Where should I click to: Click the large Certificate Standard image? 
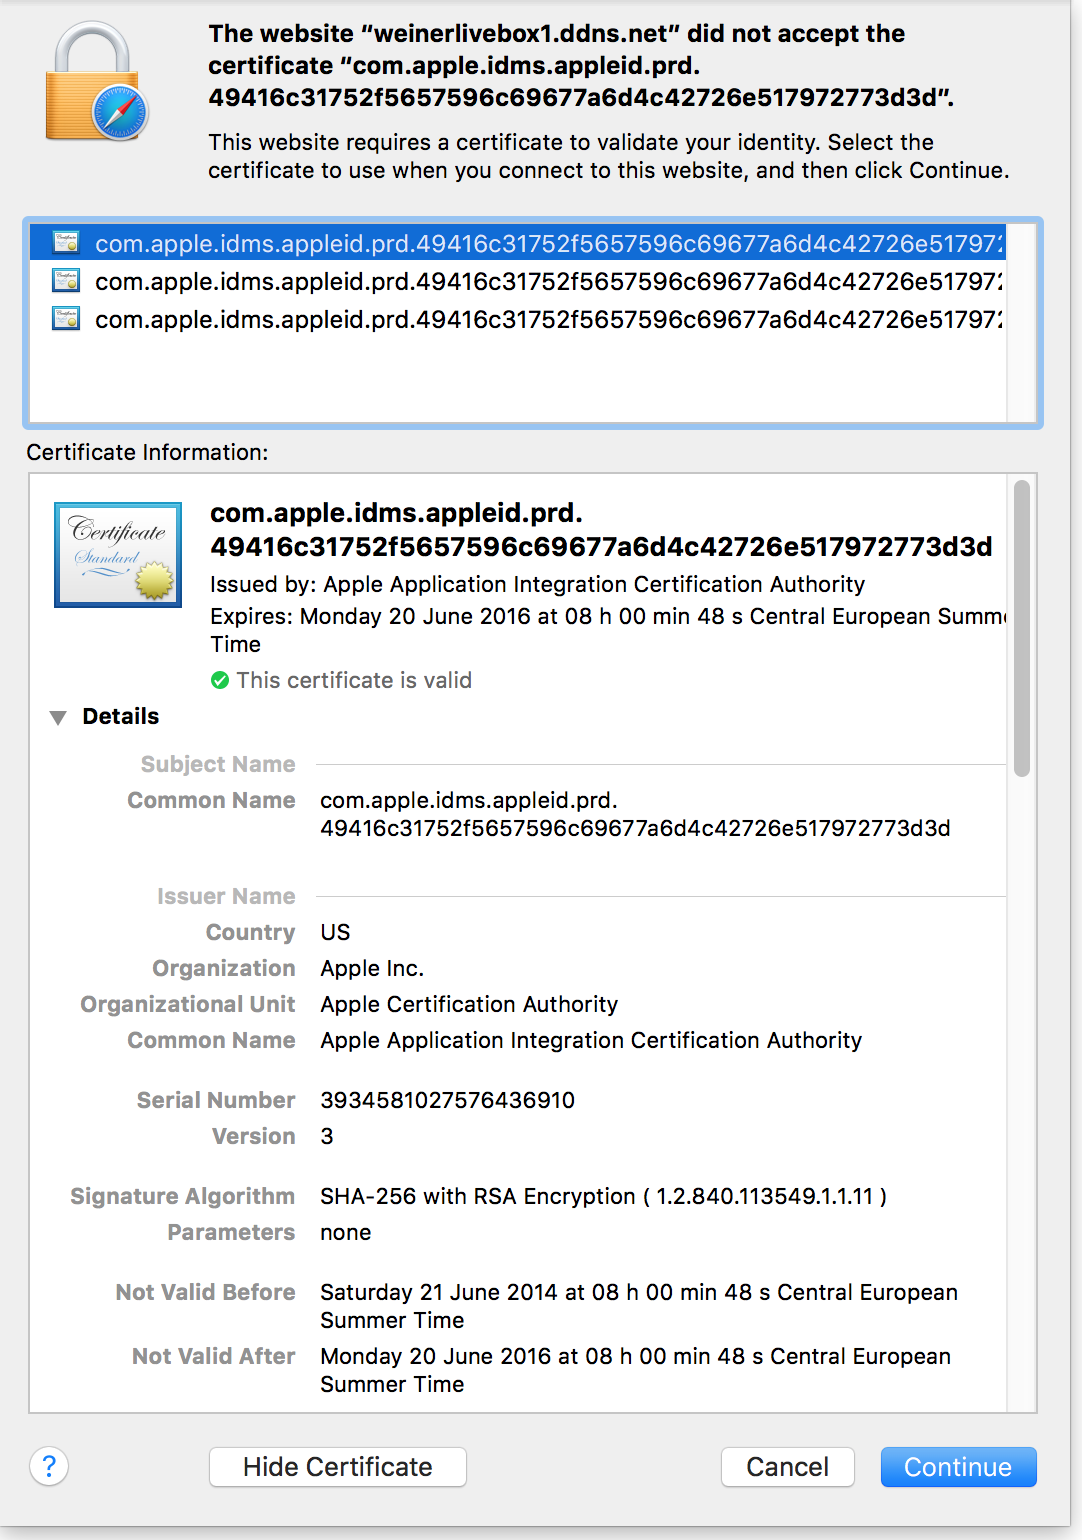click(118, 555)
